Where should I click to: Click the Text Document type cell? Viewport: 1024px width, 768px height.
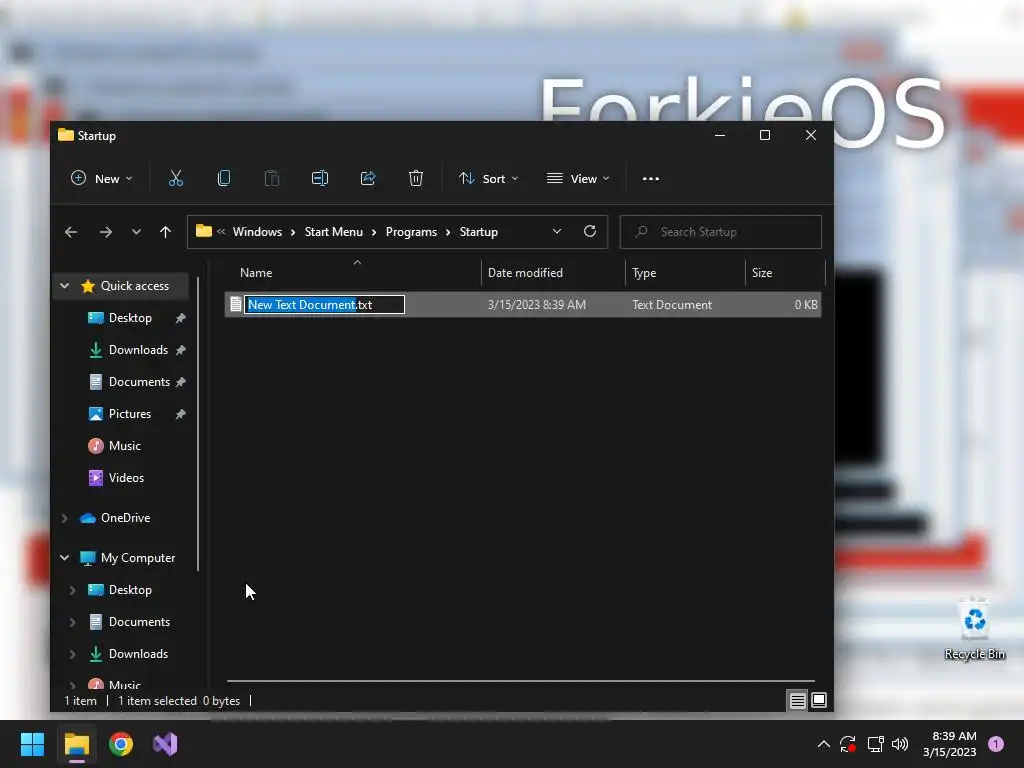click(672, 304)
